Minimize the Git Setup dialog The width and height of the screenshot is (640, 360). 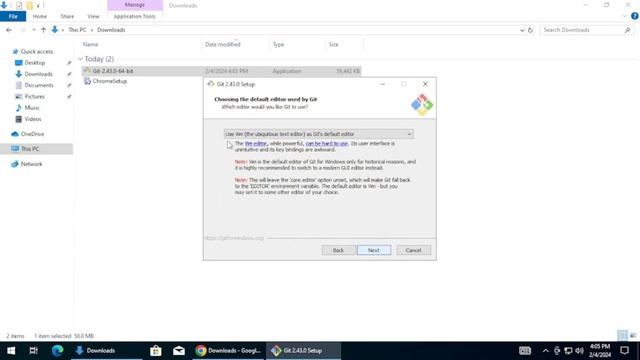382,84
